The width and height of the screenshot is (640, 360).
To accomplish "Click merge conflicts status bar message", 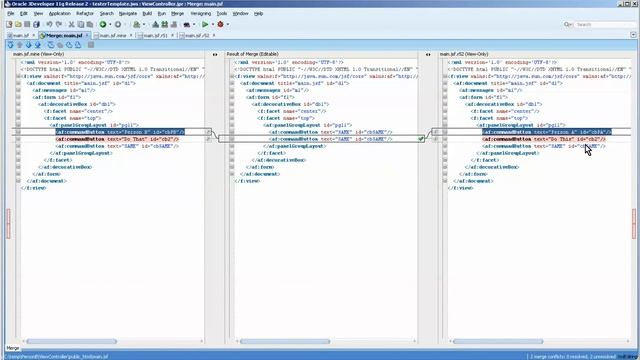I will [572, 357].
